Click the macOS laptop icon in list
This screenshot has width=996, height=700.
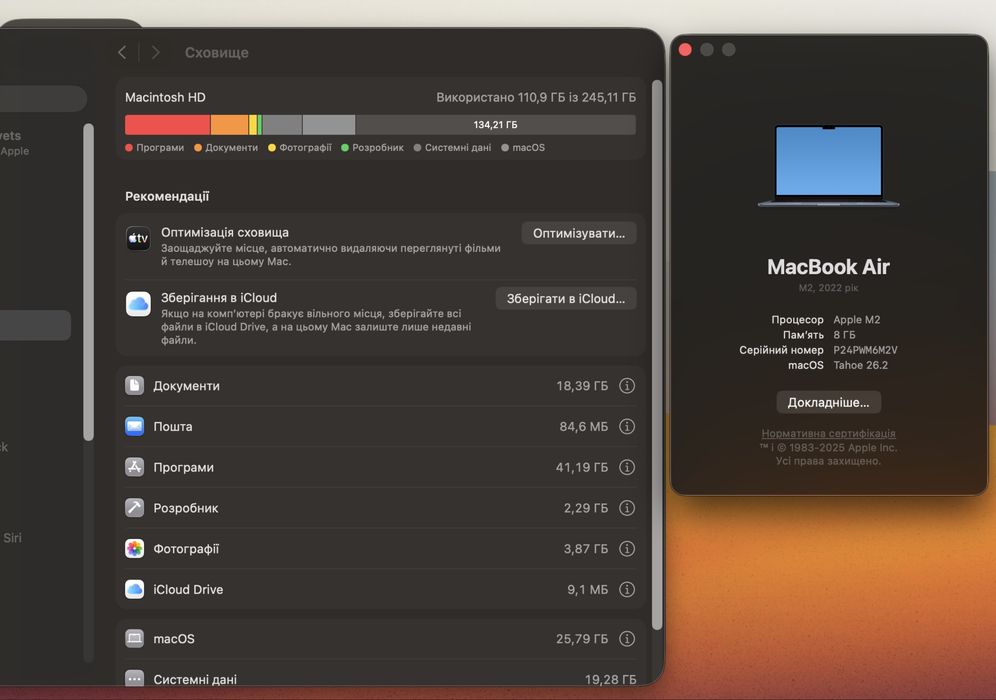pyautogui.click(x=134, y=638)
